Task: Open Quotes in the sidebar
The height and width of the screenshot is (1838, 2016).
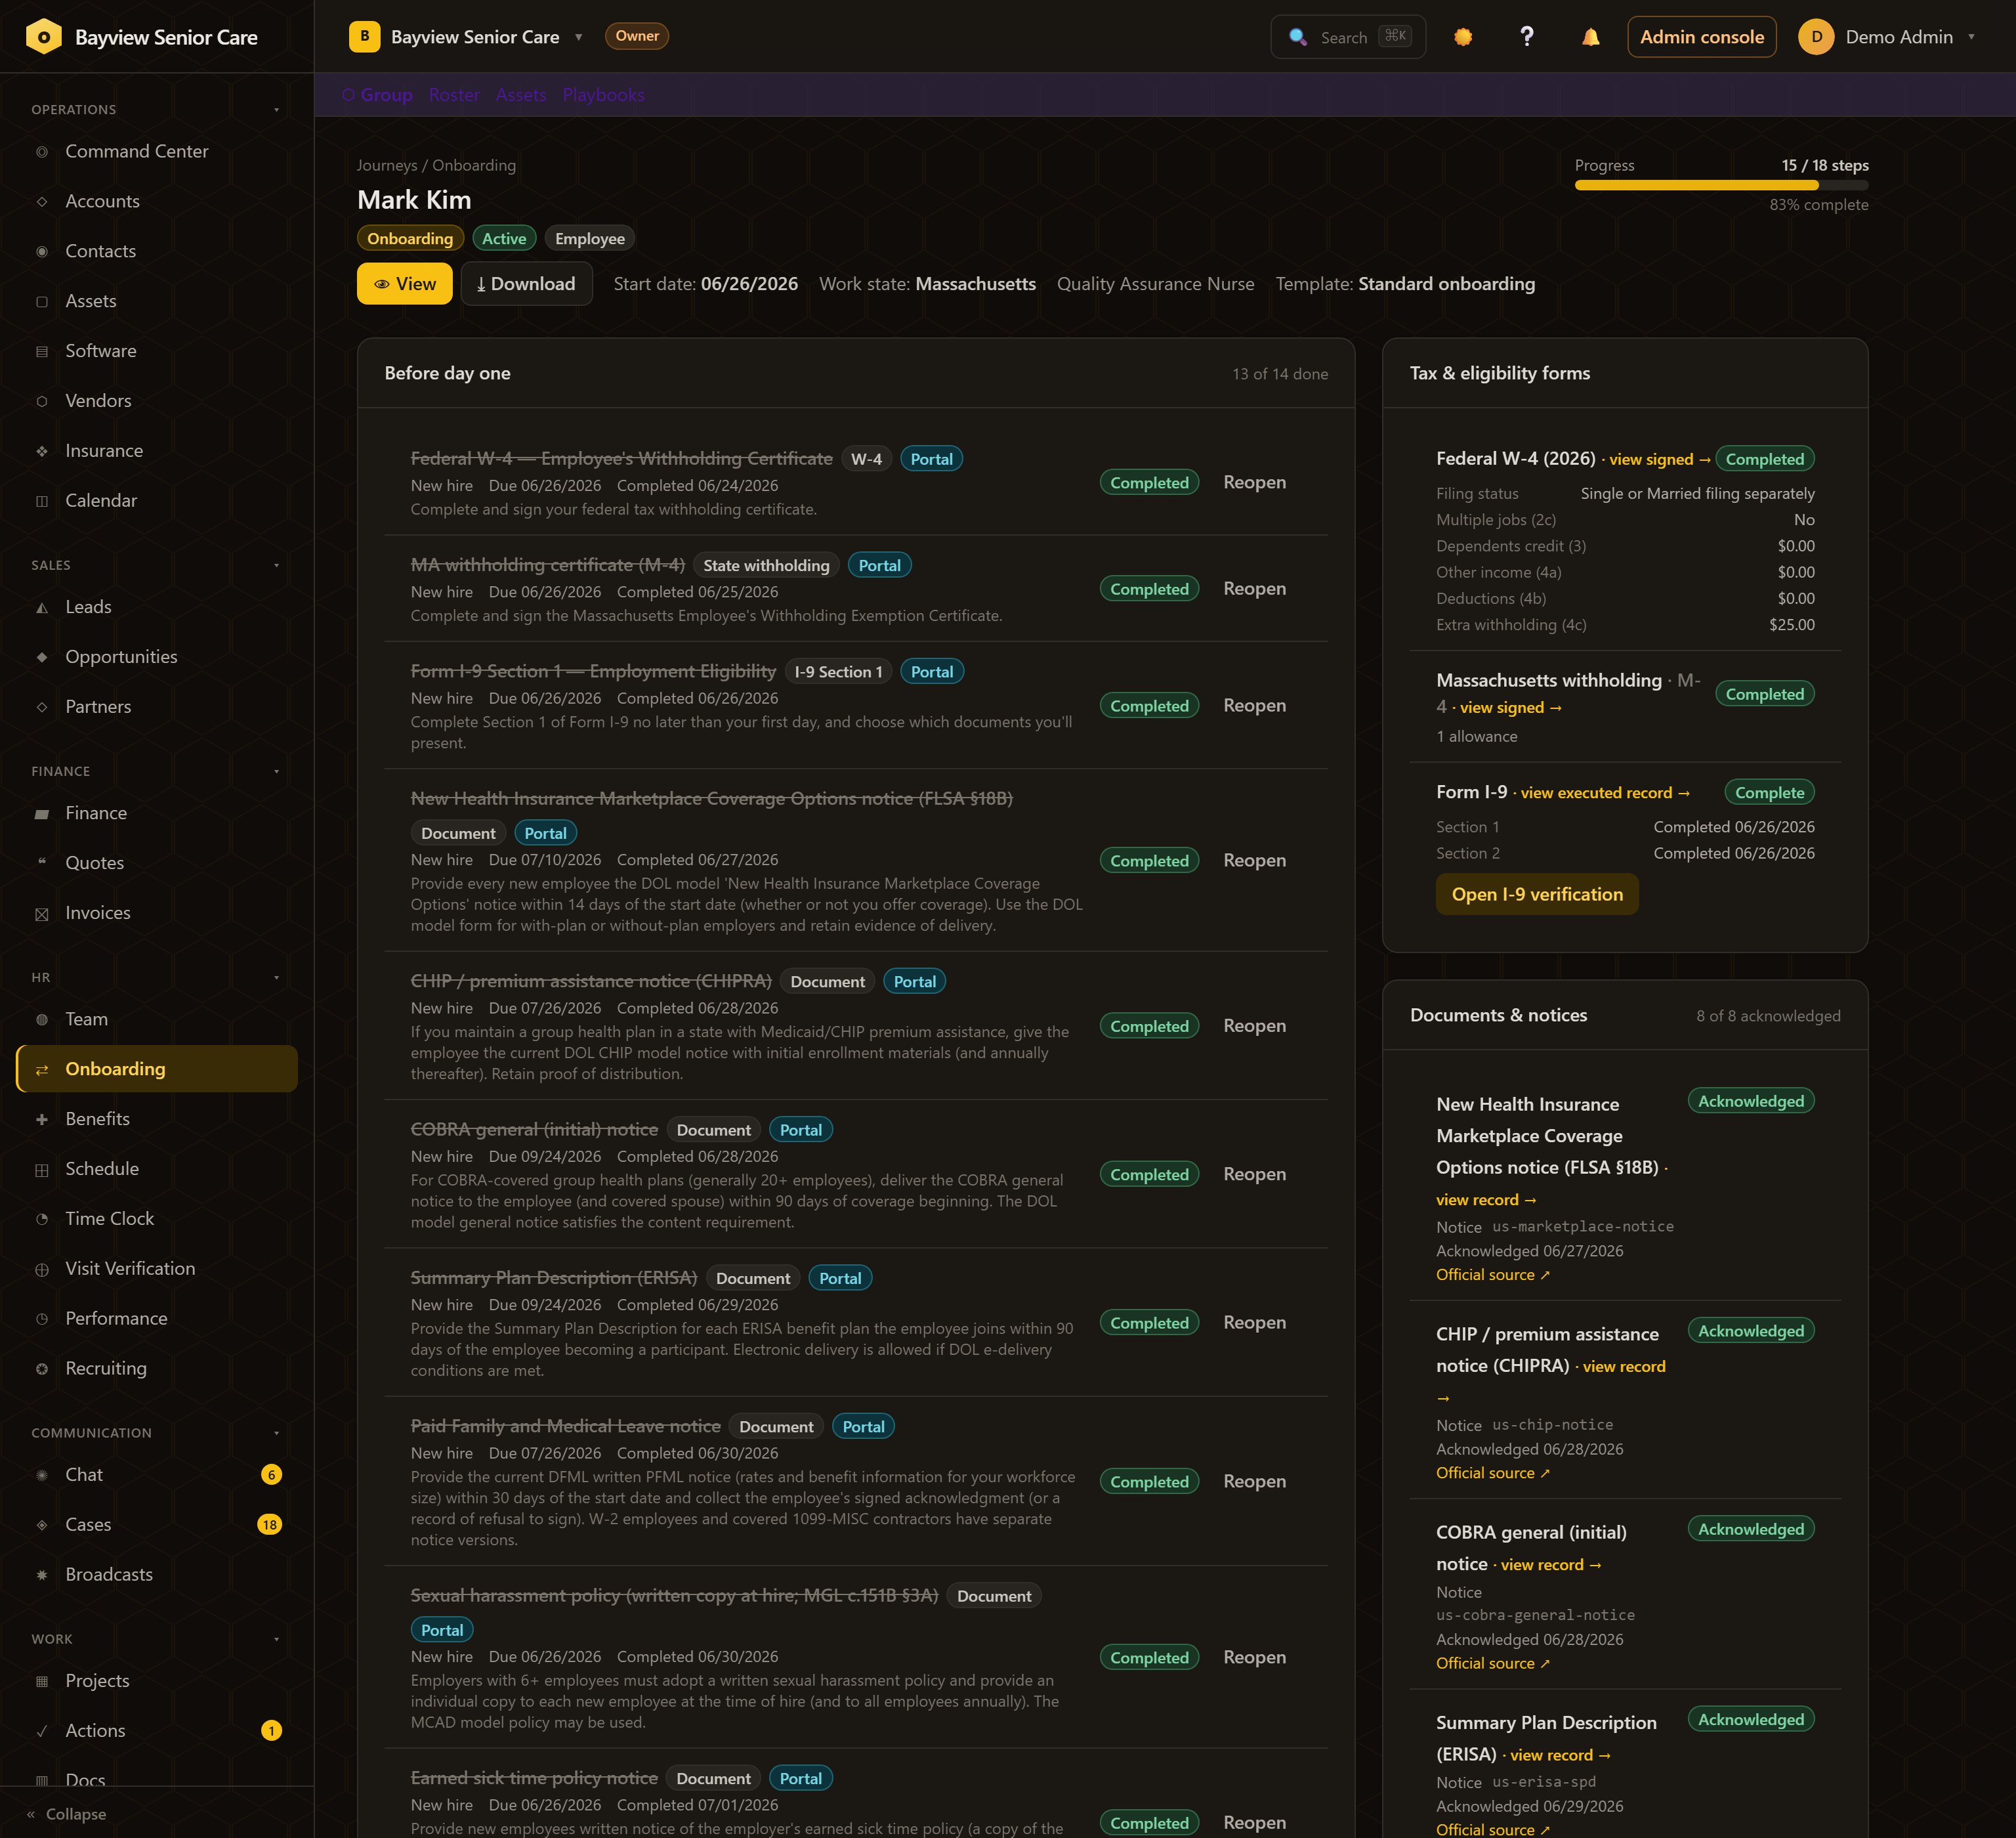Action: [x=156, y=863]
